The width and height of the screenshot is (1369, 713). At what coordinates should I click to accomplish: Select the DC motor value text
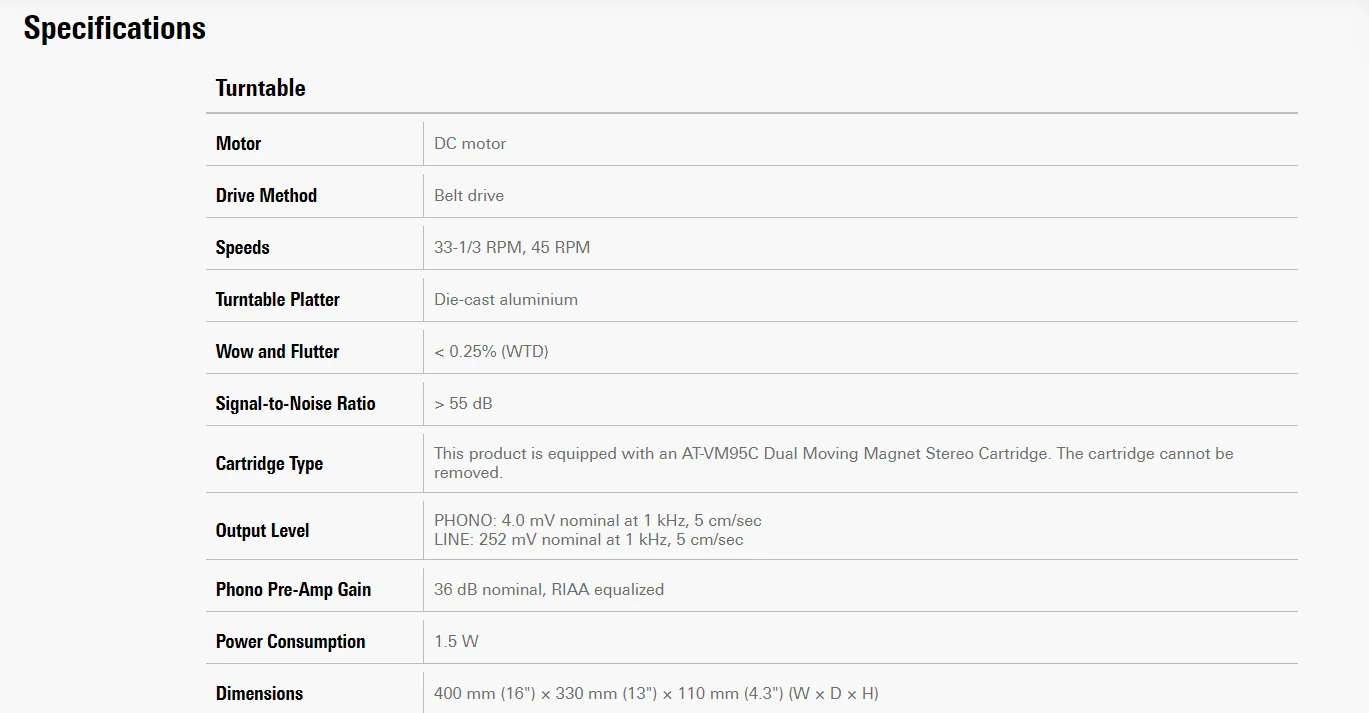pyautogui.click(x=470, y=143)
